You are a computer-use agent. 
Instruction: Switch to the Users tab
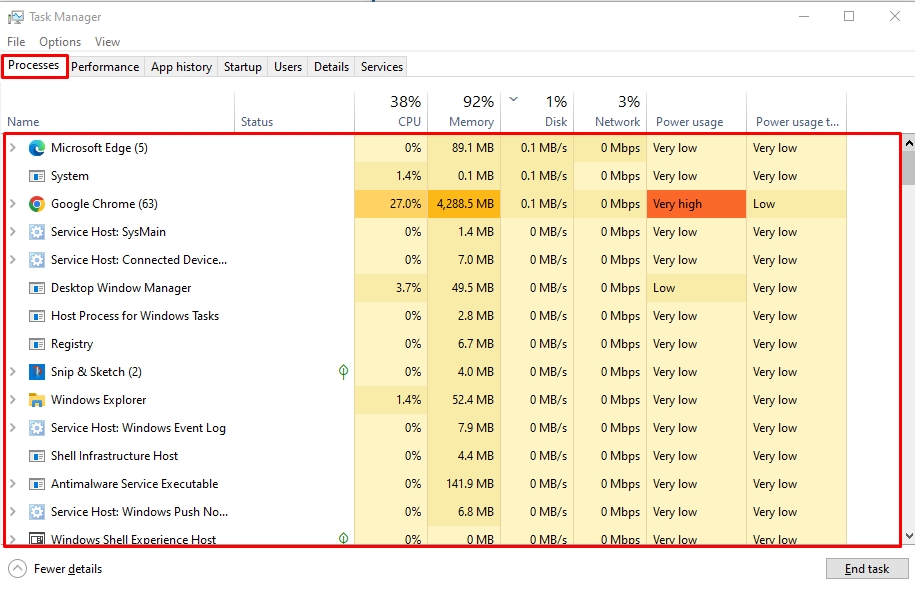point(288,67)
